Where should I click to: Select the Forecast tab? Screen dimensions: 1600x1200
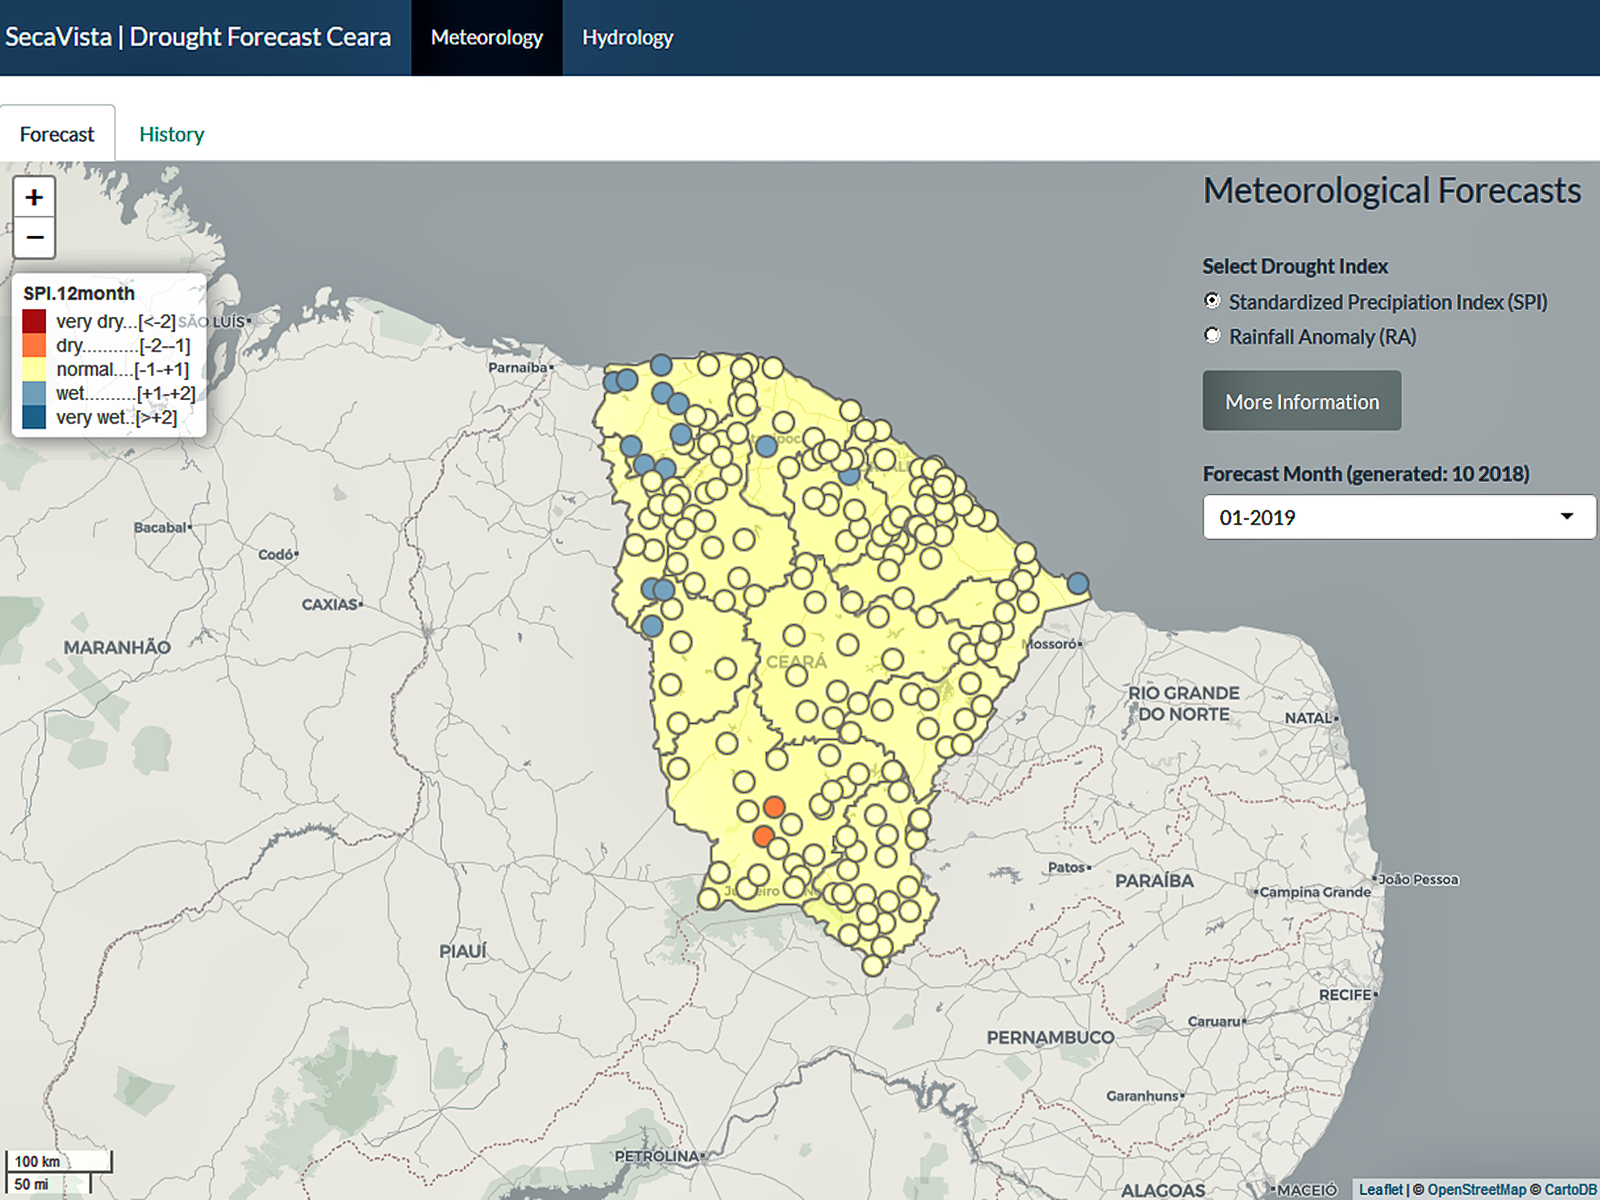click(x=57, y=134)
